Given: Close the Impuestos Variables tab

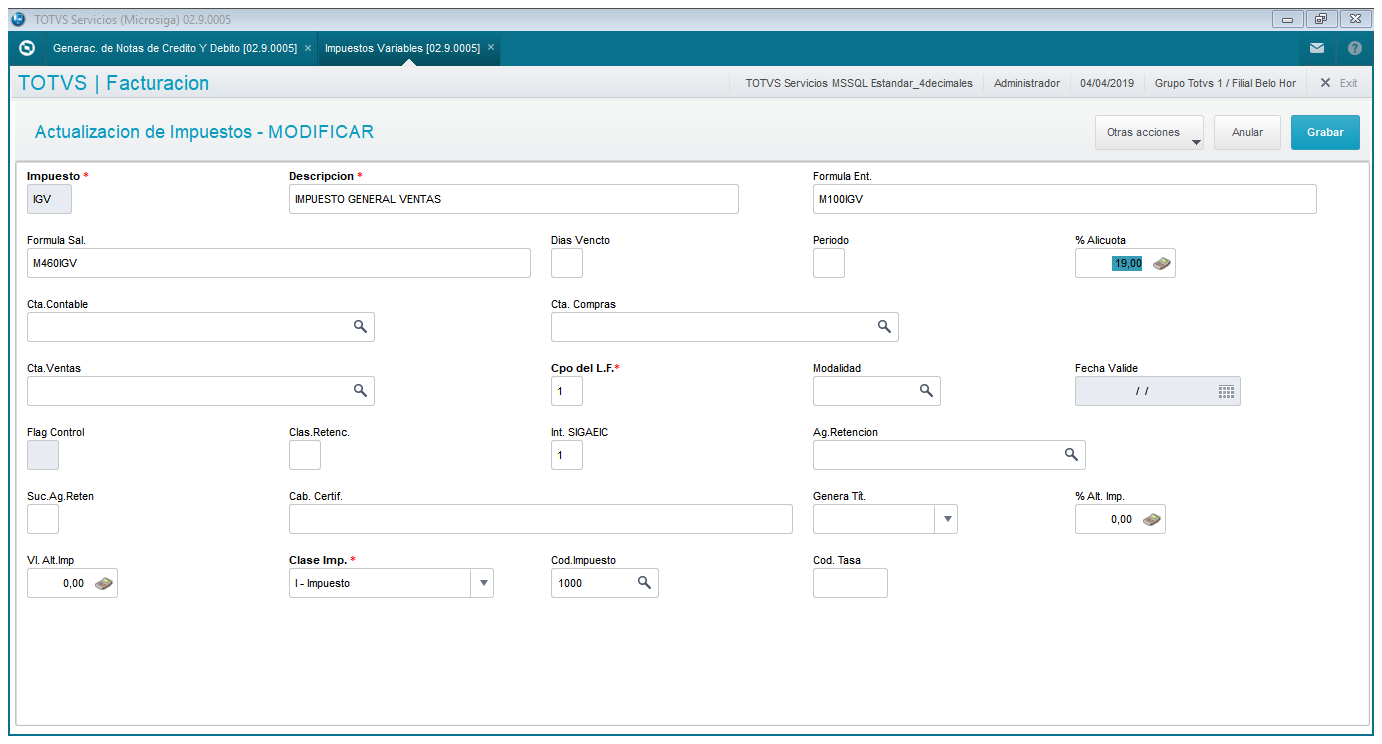Looking at the screenshot, I should (x=491, y=48).
